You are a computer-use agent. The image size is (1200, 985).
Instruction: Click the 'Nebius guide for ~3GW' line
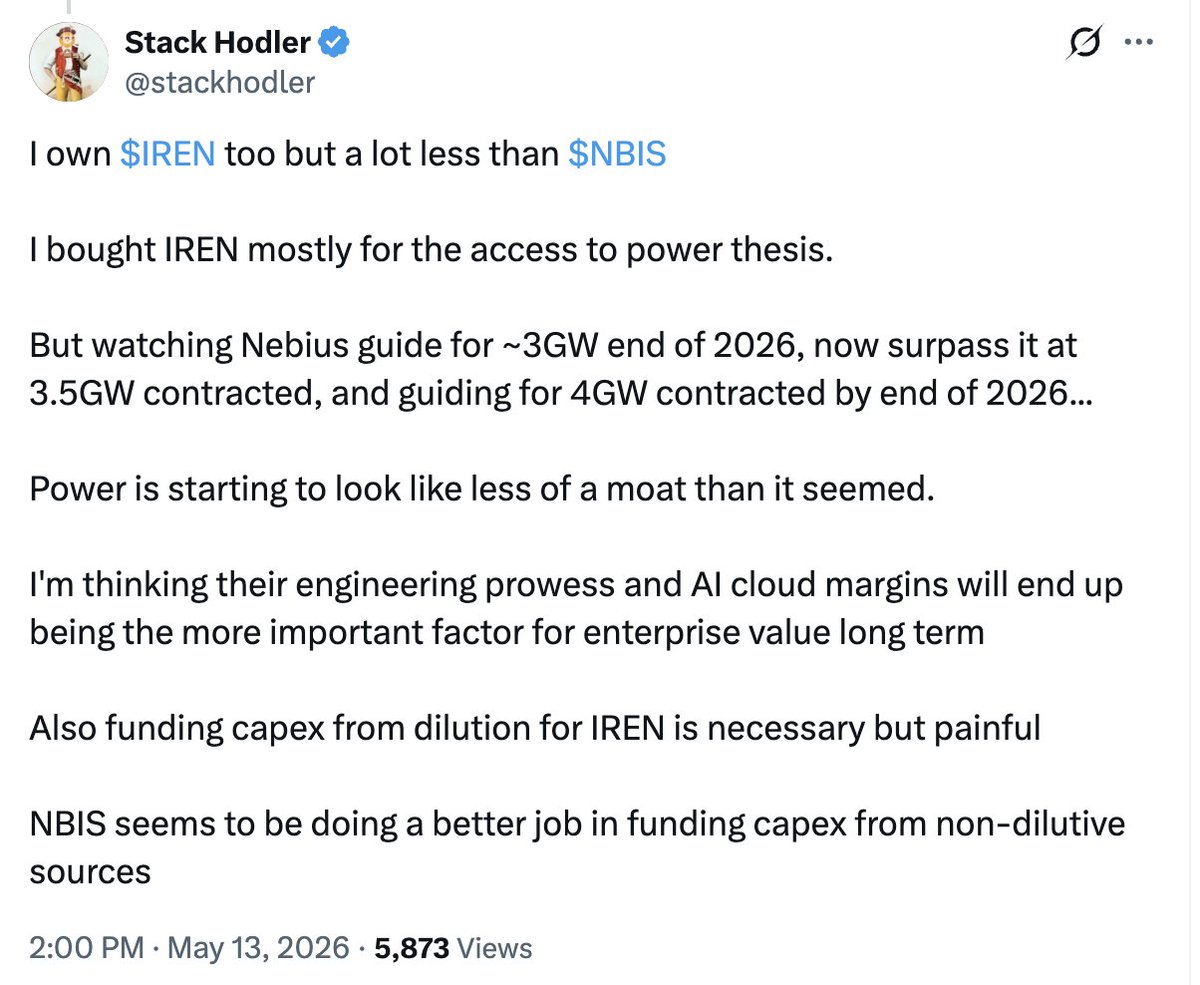(x=552, y=346)
